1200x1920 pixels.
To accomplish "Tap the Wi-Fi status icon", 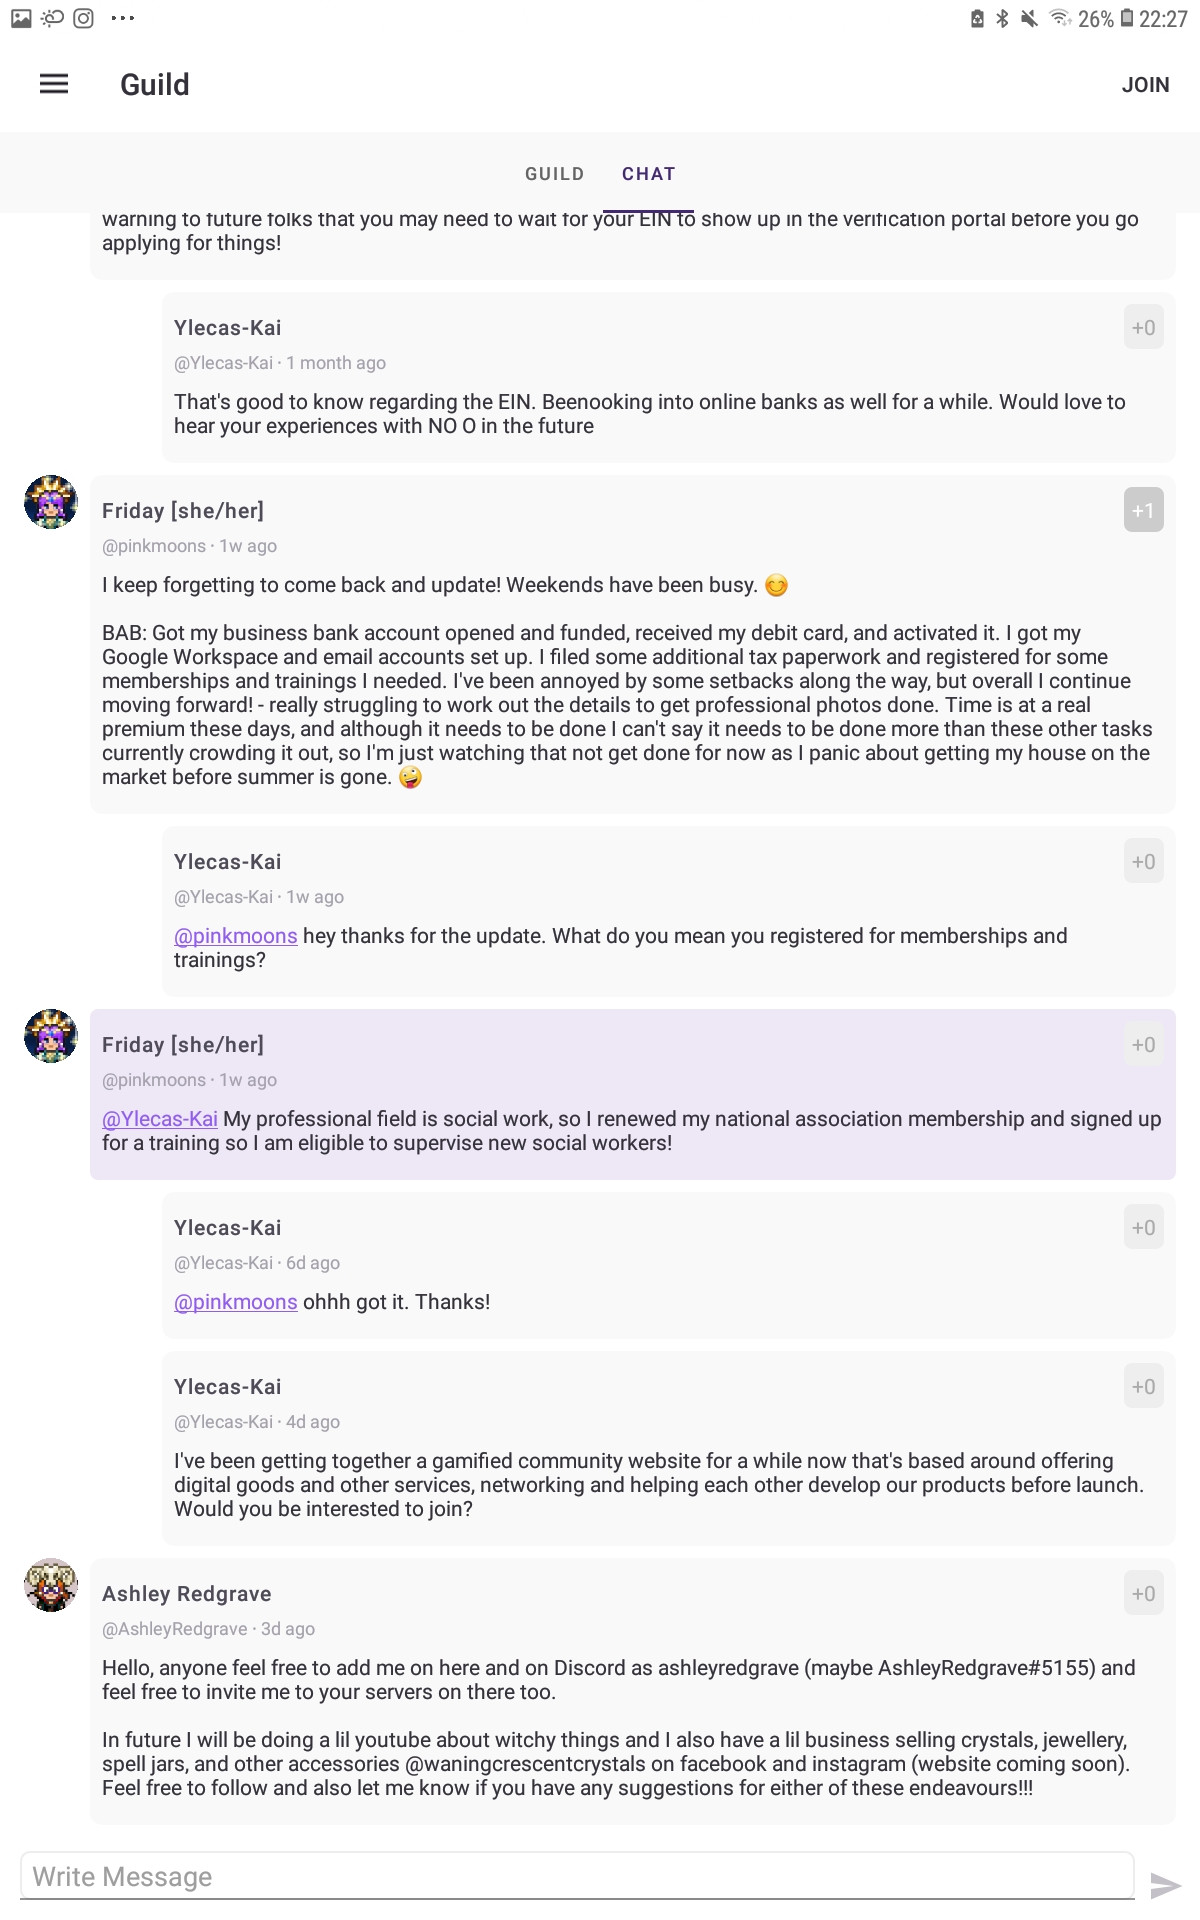I will point(1060,18).
